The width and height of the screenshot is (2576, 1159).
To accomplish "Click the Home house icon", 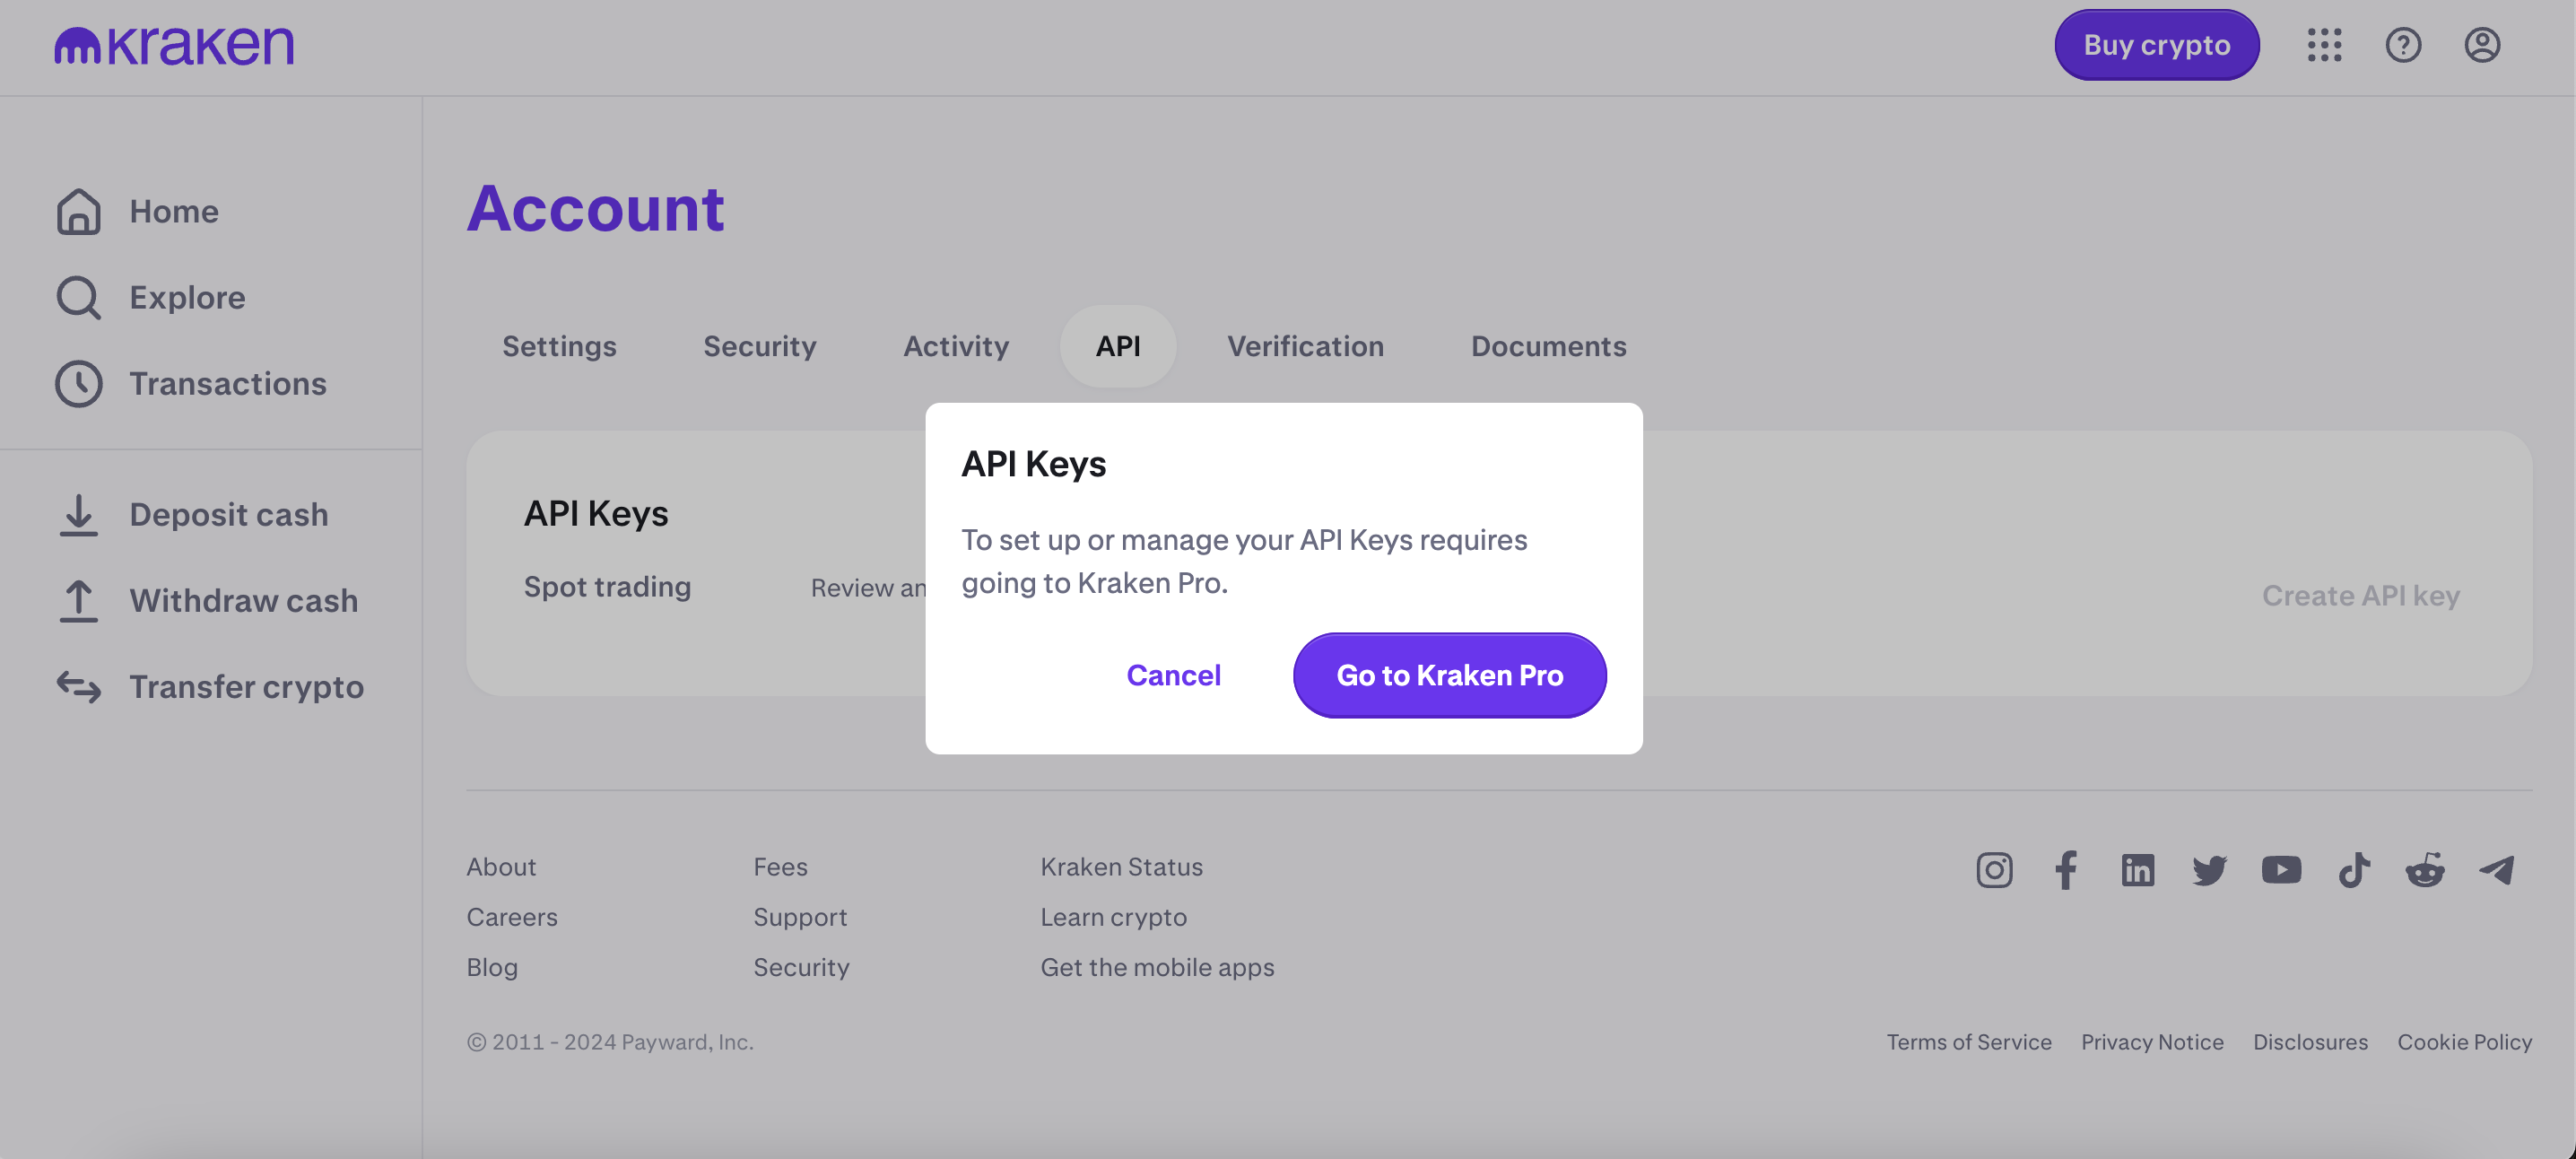I will pos(78,211).
